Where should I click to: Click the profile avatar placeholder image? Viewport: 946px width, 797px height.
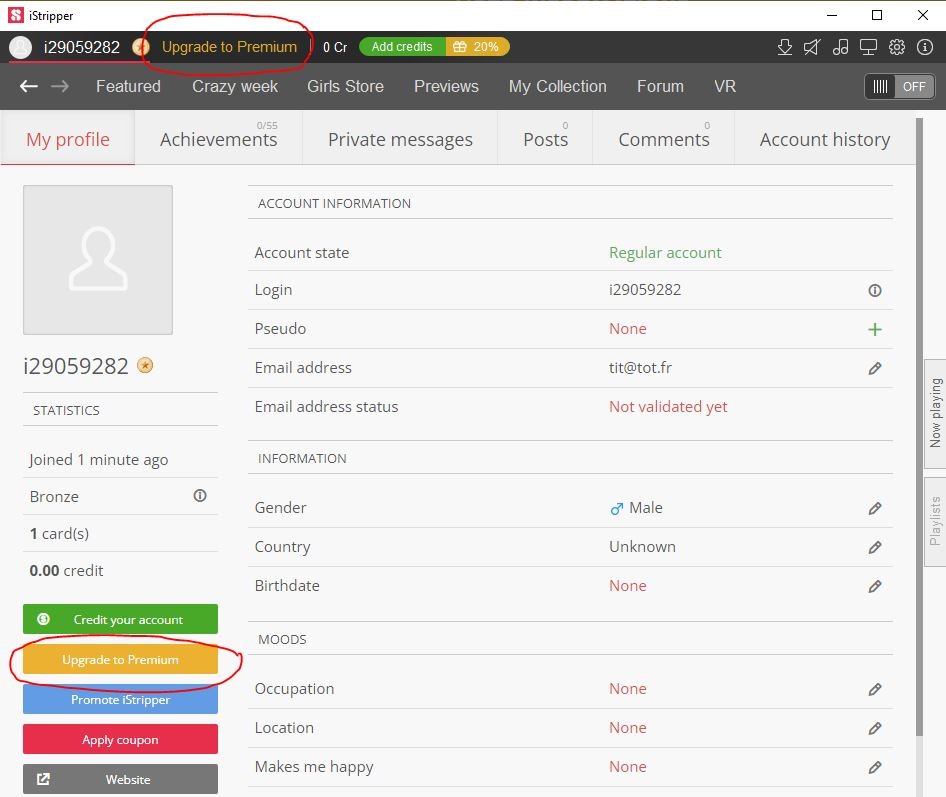pyautogui.click(x=98, y=260)
